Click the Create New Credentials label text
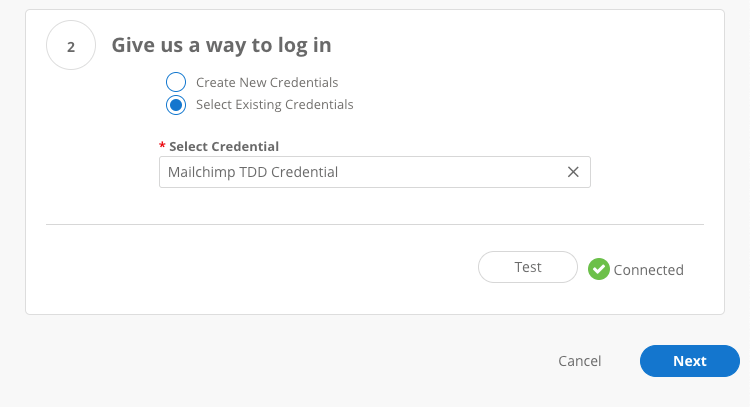 click(267, 82)
